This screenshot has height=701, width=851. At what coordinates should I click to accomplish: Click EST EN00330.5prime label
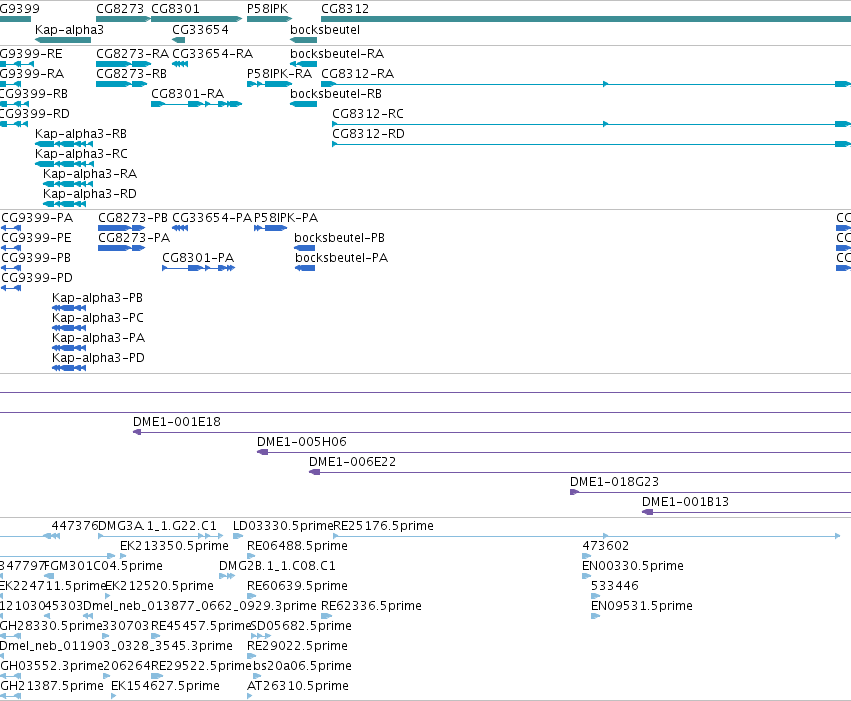[633, 566]
